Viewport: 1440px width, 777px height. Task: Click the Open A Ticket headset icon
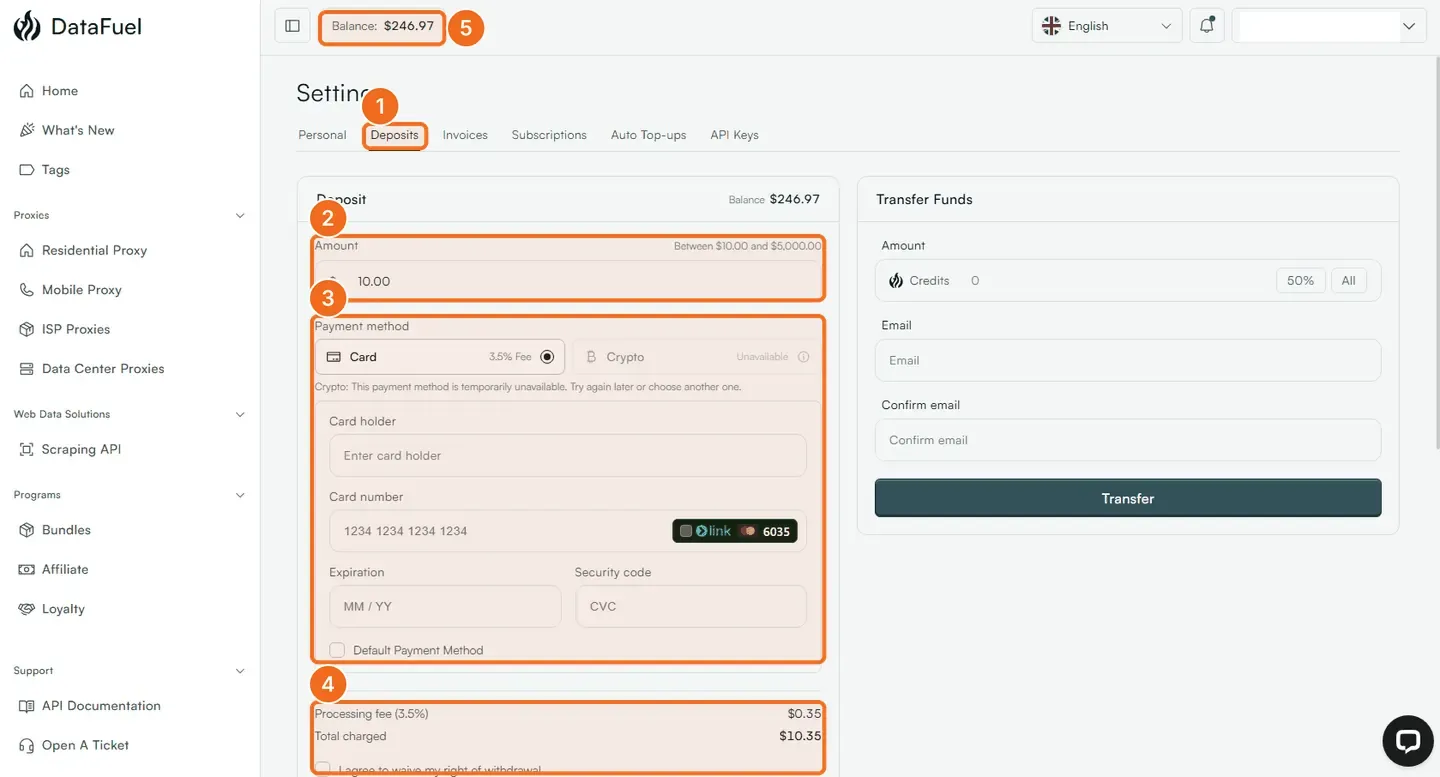click(27, 745)
